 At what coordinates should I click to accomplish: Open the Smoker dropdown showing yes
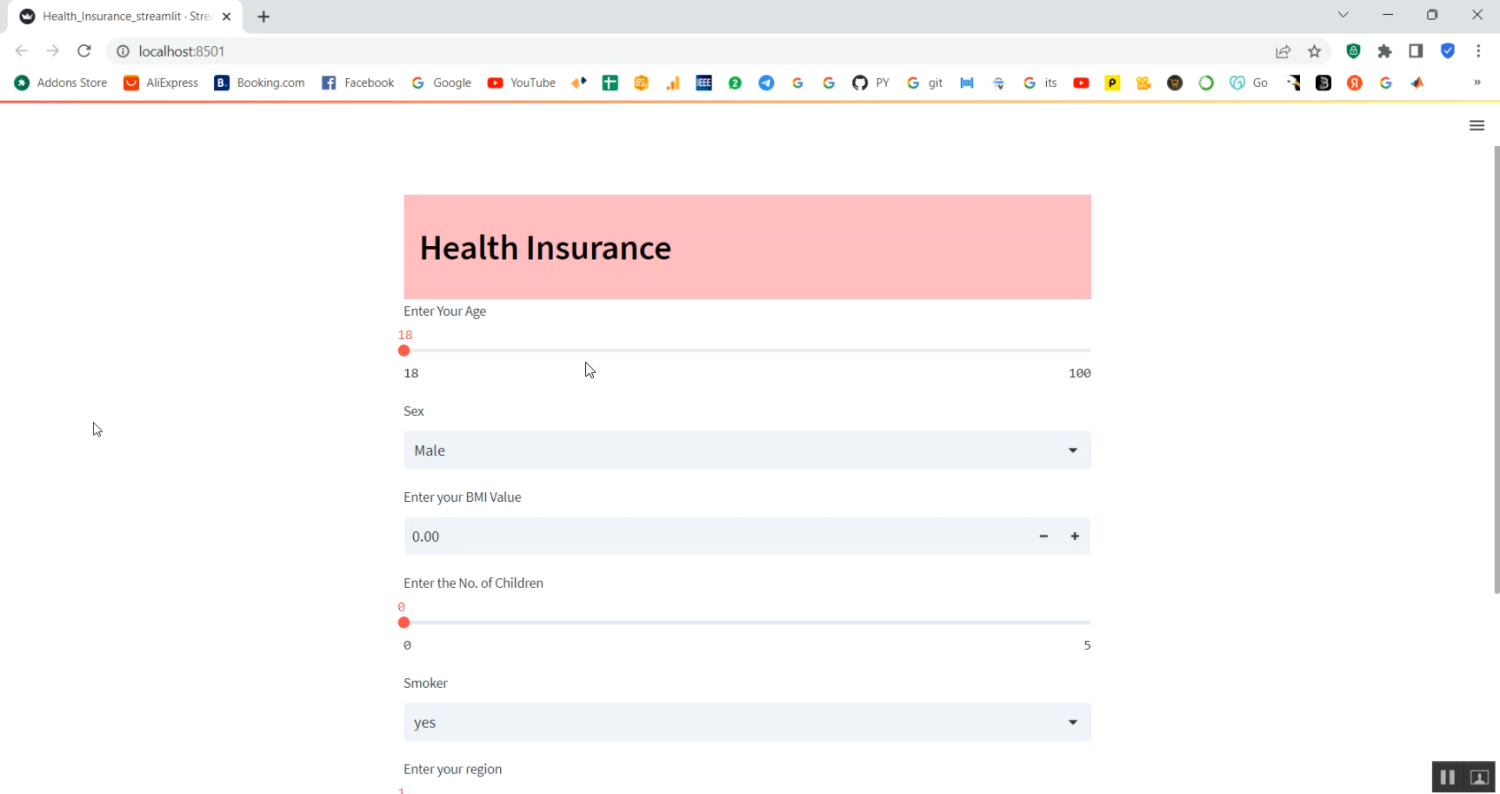[x=747, y=722]
